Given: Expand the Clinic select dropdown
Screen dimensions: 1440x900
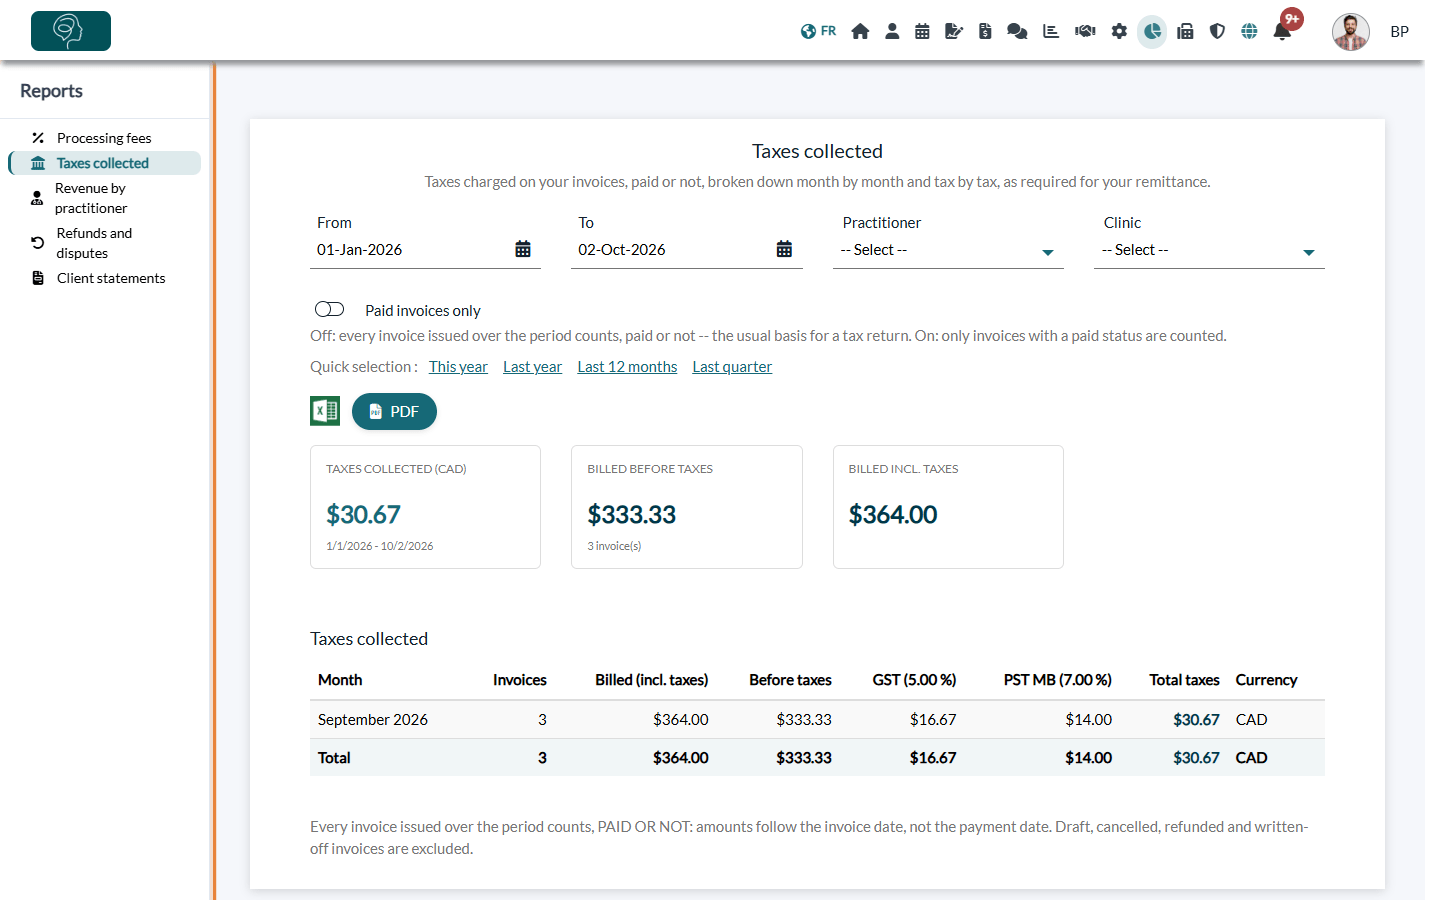Looking at the screenshot, I should [1209, 250].
